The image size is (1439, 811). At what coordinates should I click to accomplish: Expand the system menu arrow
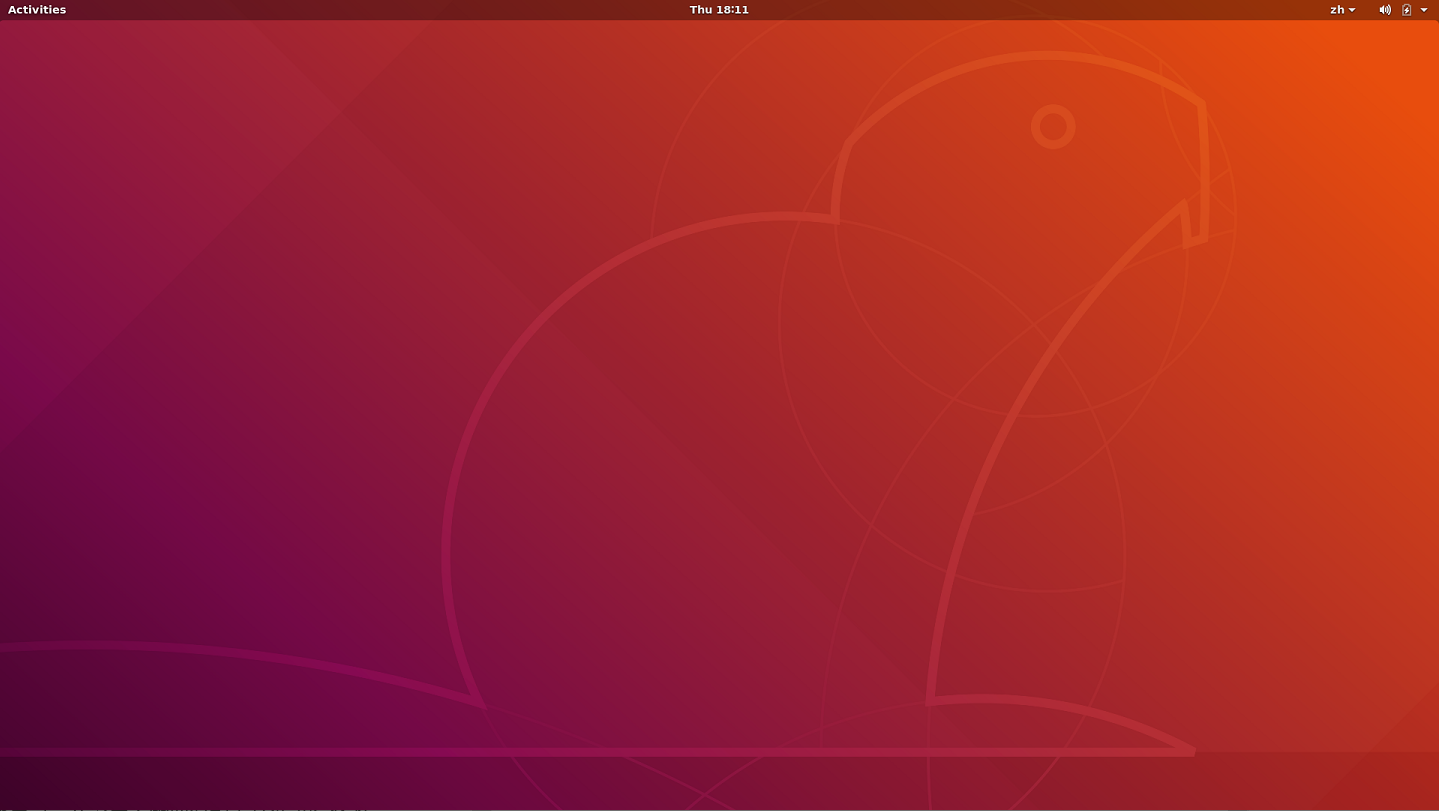pyautogui.click(x=1424, y=10)
